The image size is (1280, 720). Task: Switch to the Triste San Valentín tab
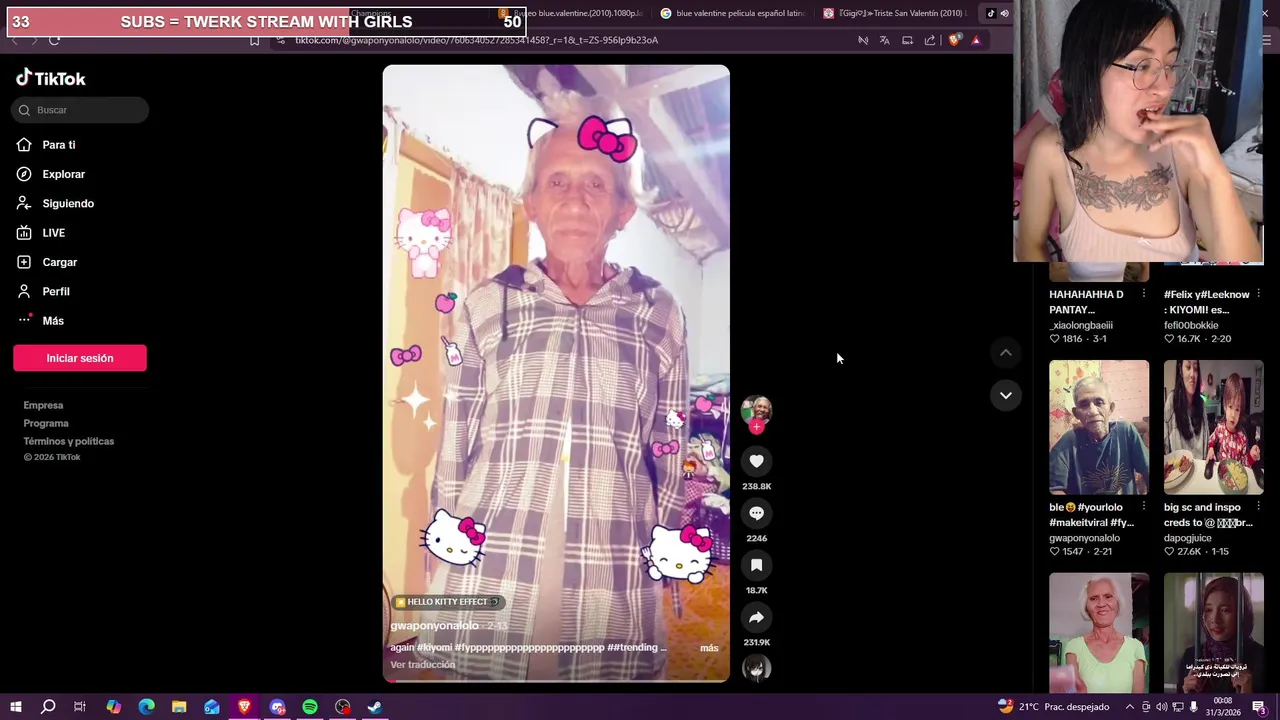tap(896, 13)
